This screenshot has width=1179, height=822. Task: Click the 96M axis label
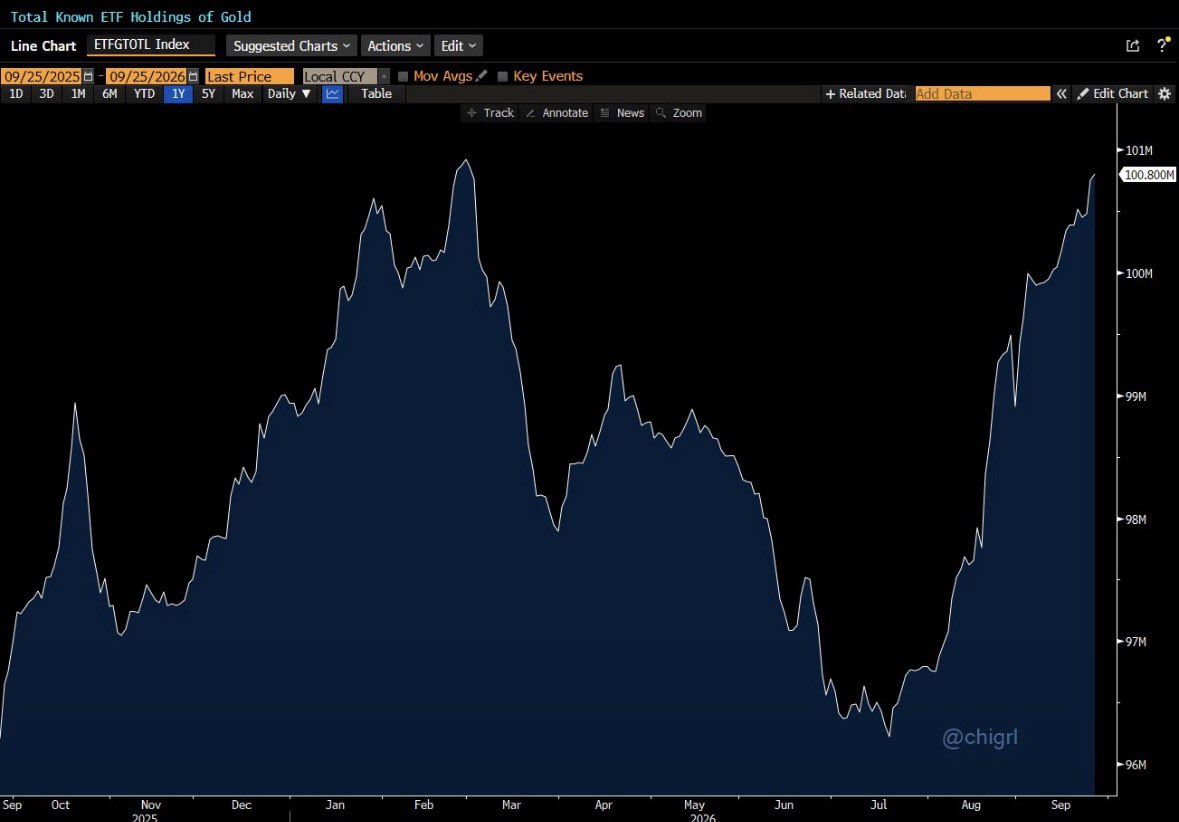click(1135, 765)
